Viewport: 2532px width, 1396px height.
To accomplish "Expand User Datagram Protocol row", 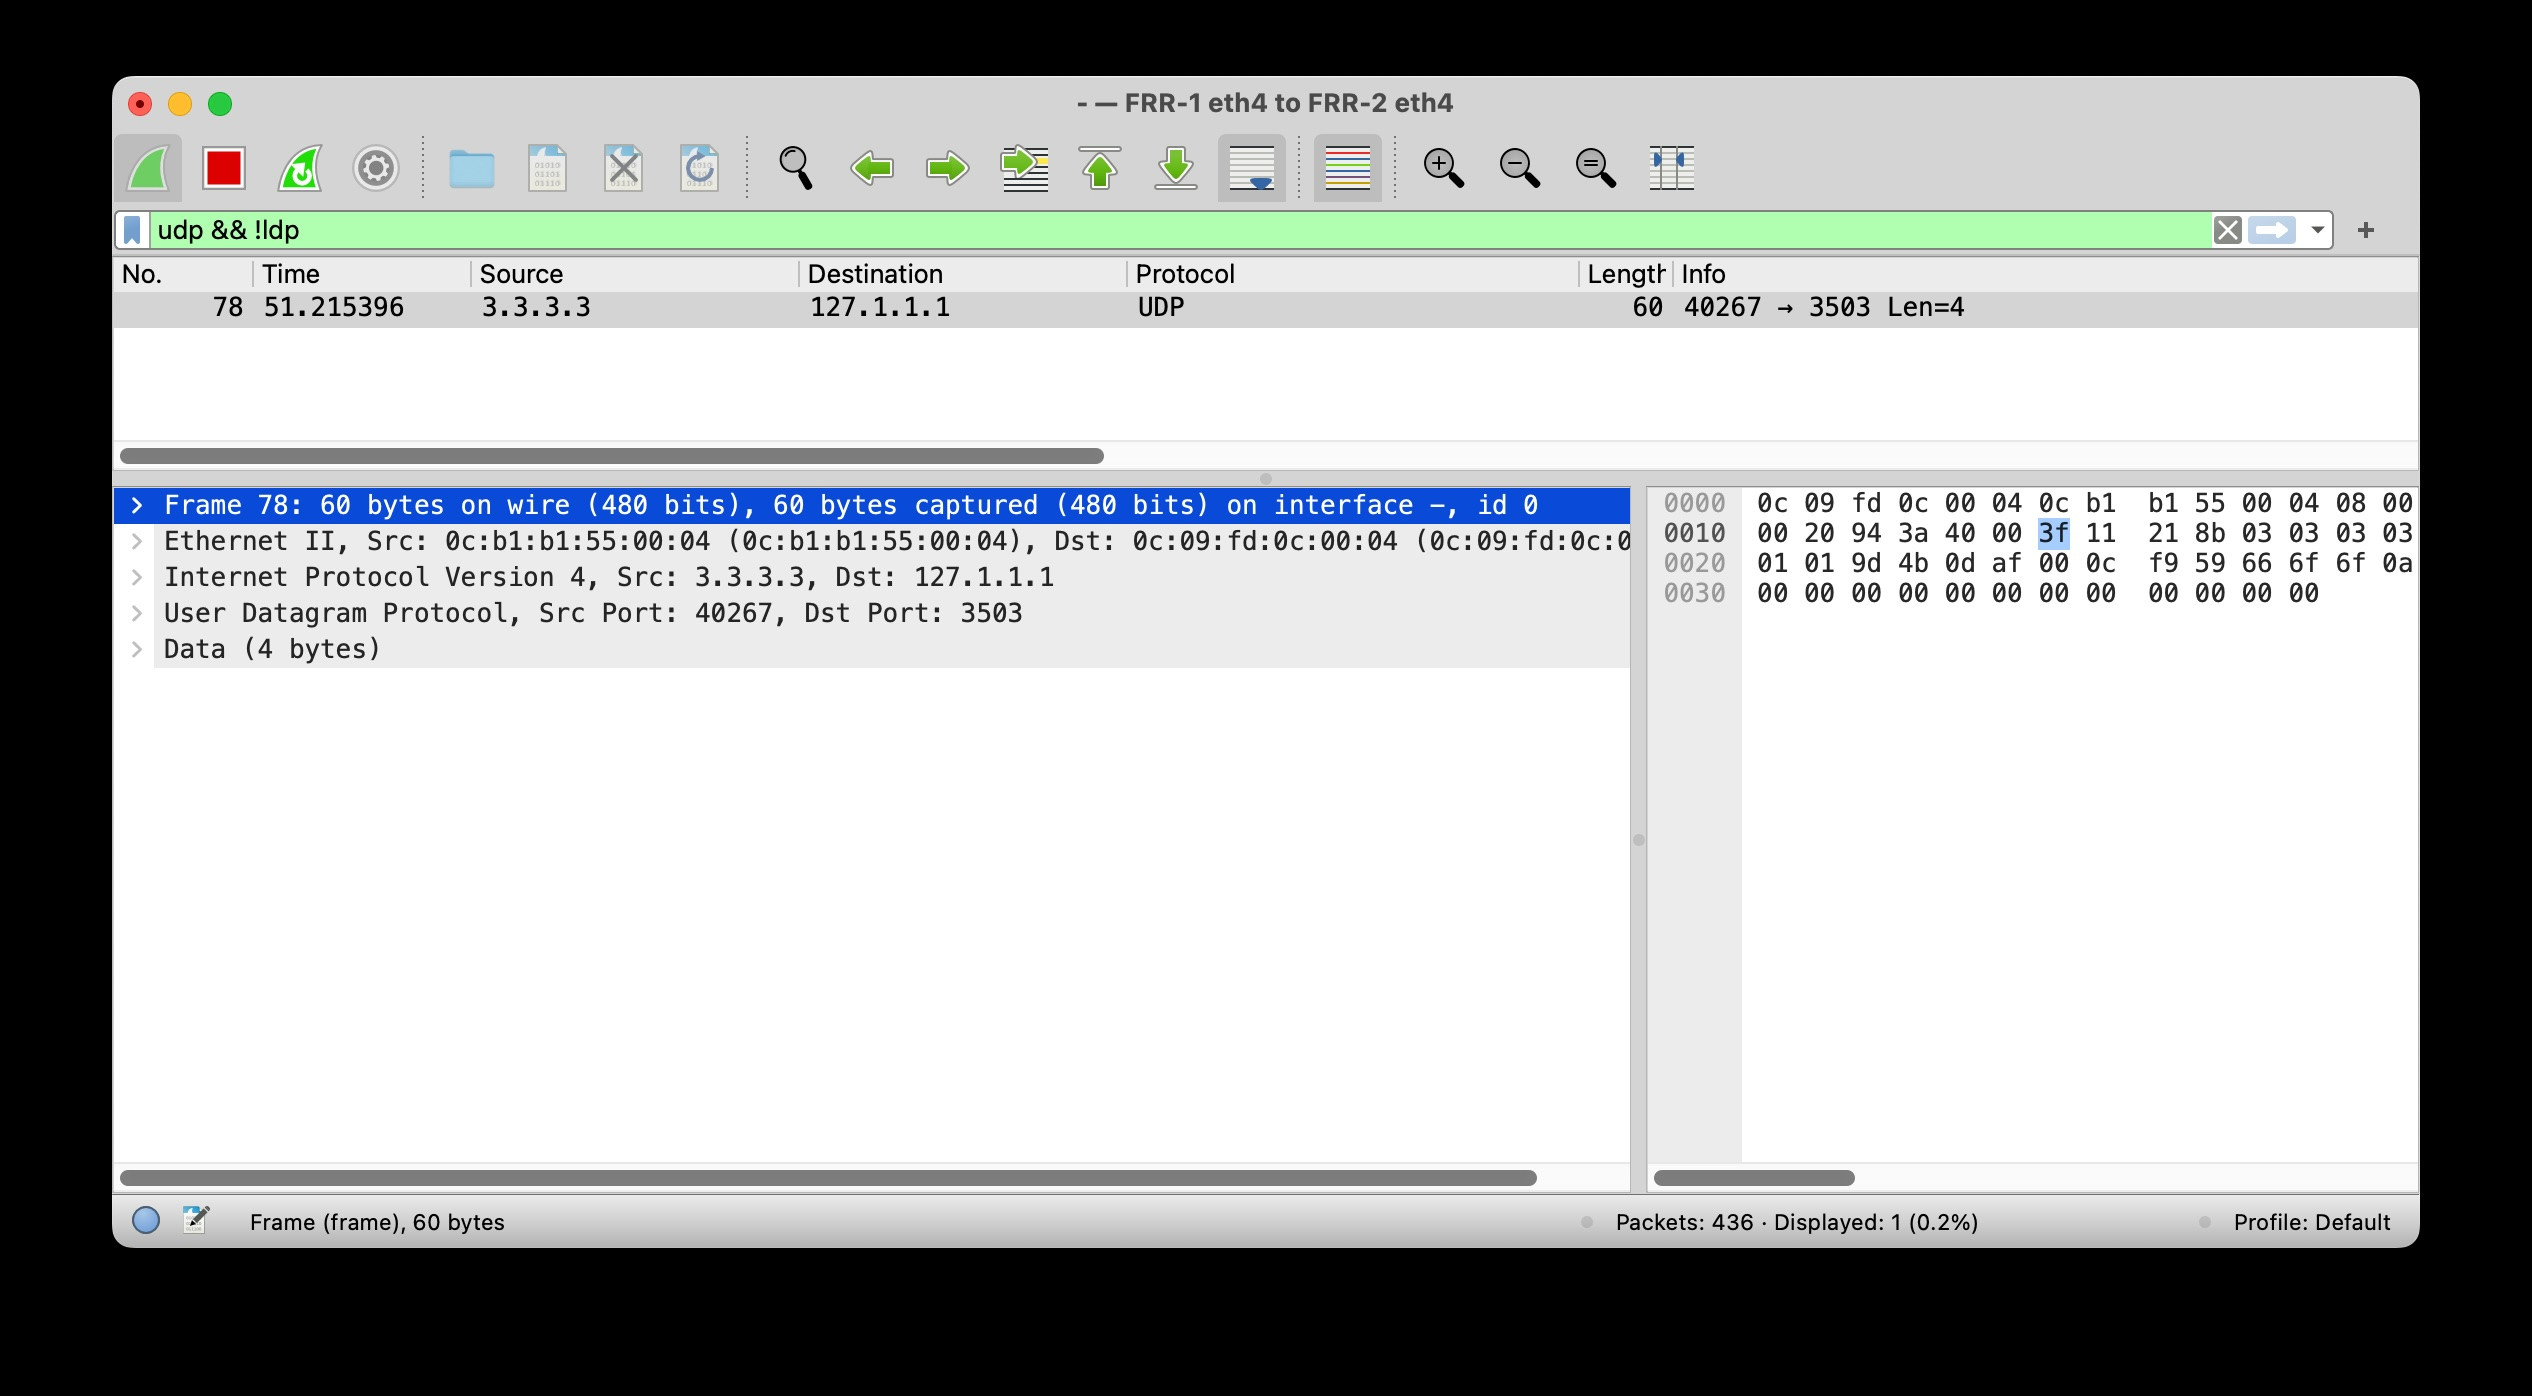I will click(137, 613).
